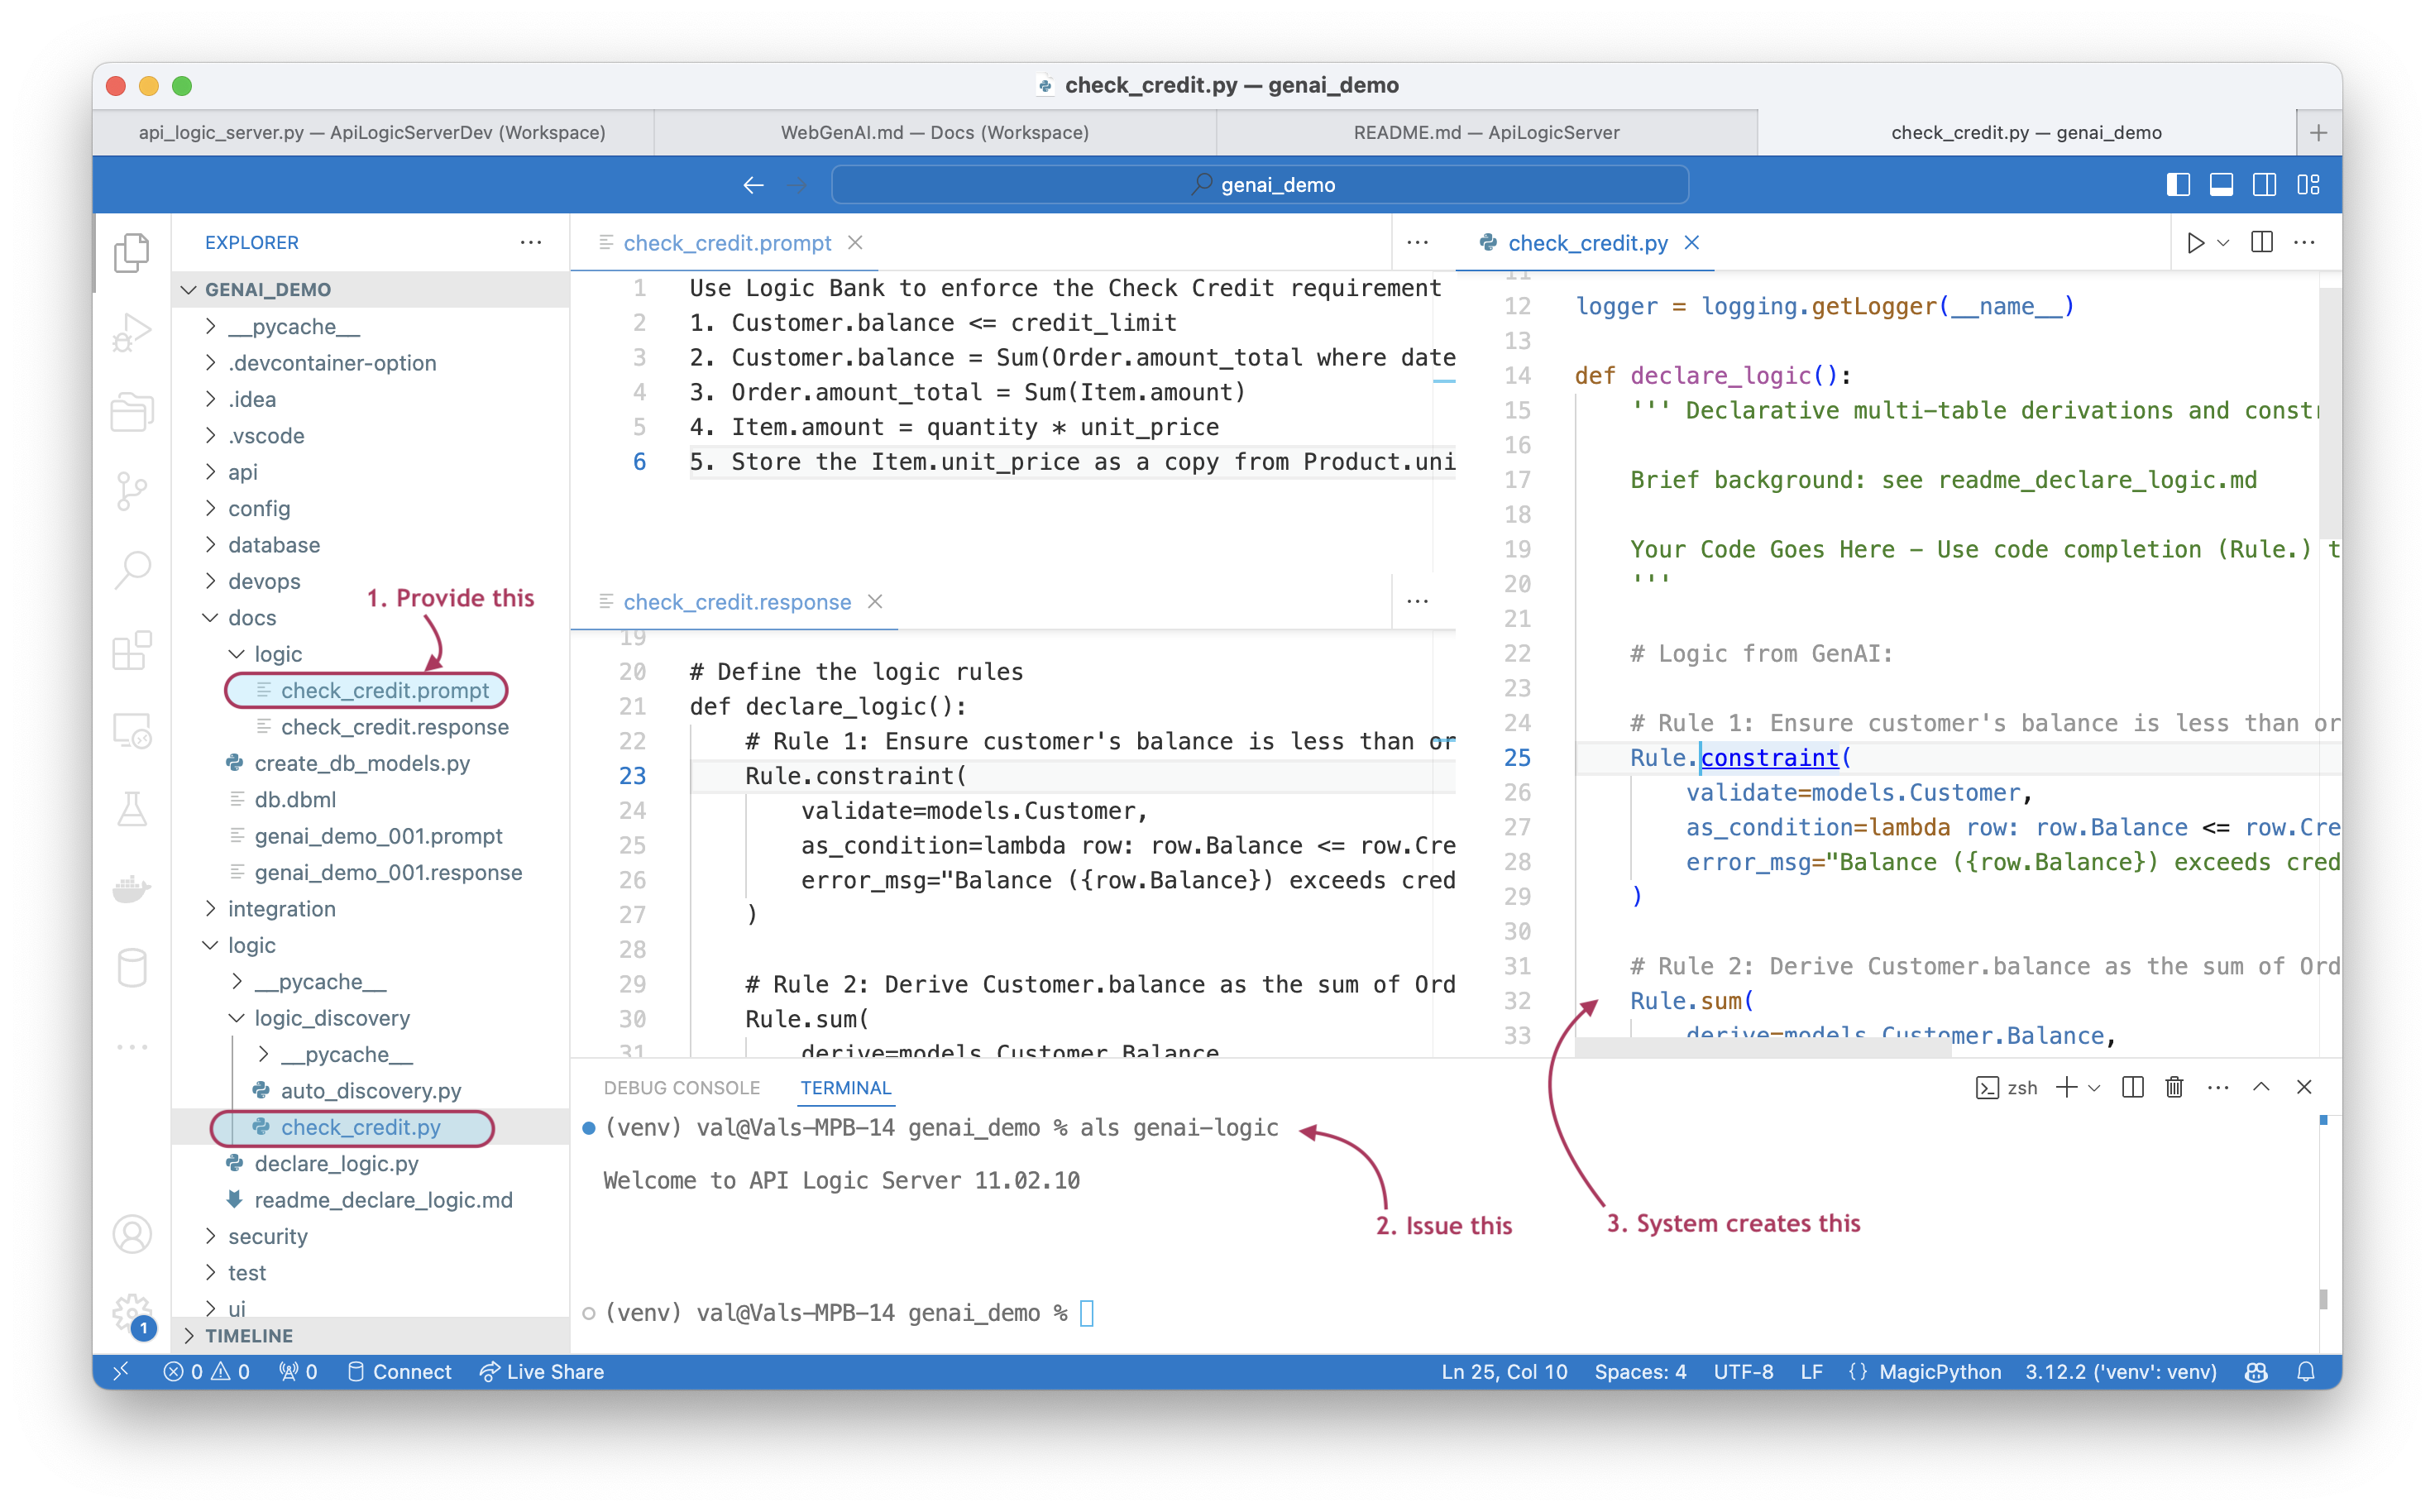Open notifications bell icon
Viewport: 2435px width, 1512px height.
(2306, 1372)
